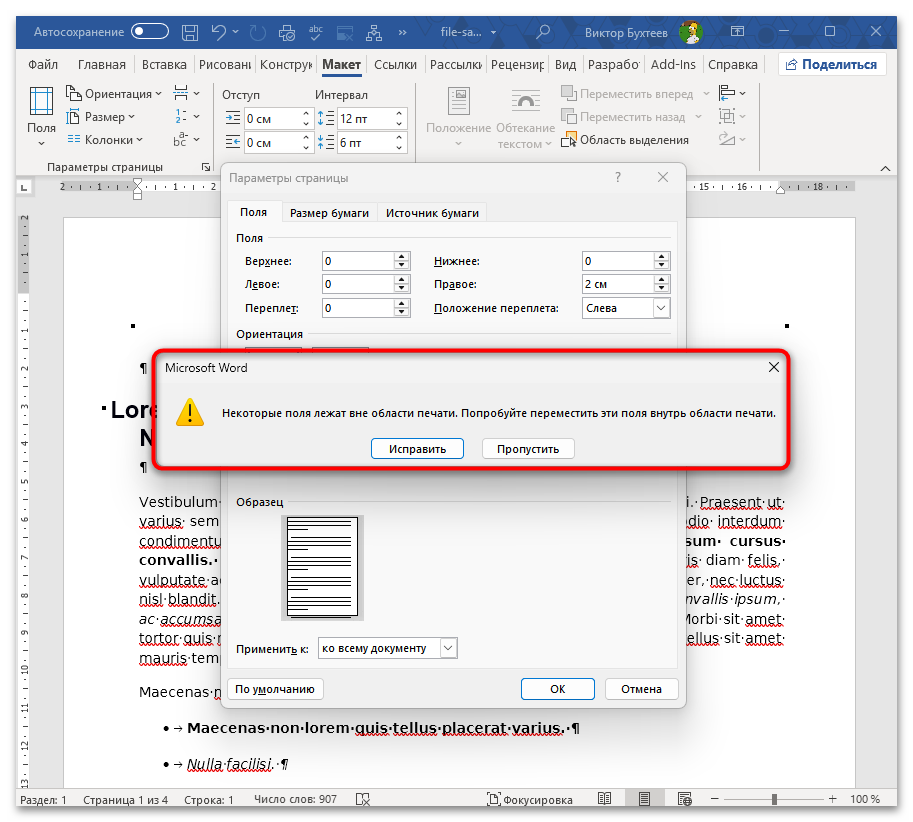Click the Undo arrow icon
913x822 pixels.
(218, 32)
